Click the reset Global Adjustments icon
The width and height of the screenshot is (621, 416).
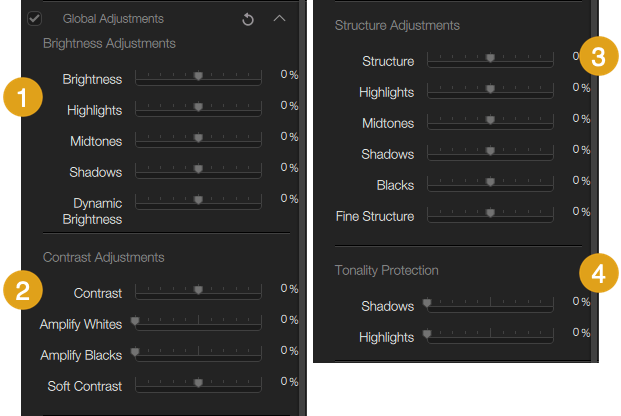[x=248, y=19]
